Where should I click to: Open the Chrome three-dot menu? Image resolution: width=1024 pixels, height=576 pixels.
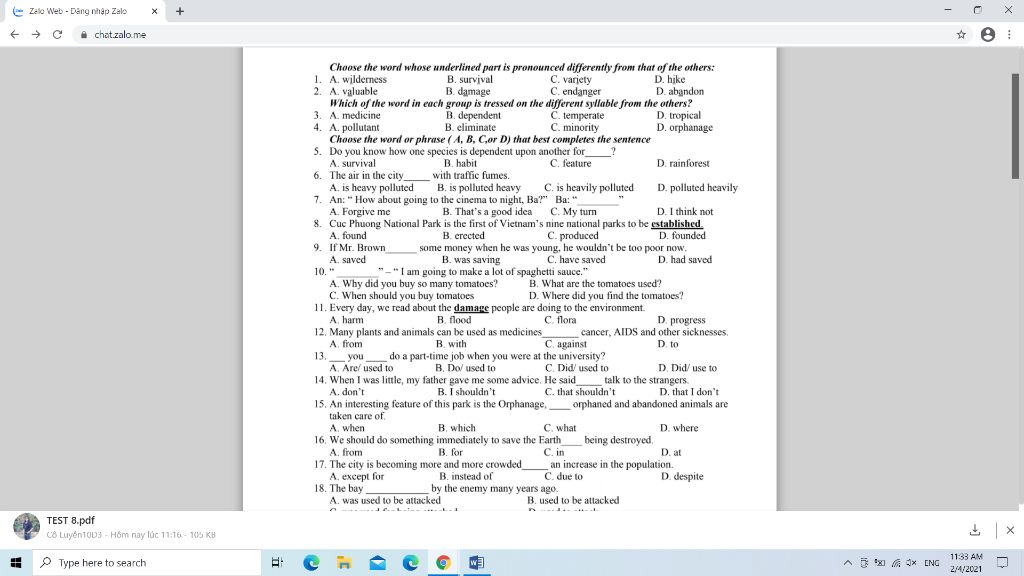pos(1009,35)
